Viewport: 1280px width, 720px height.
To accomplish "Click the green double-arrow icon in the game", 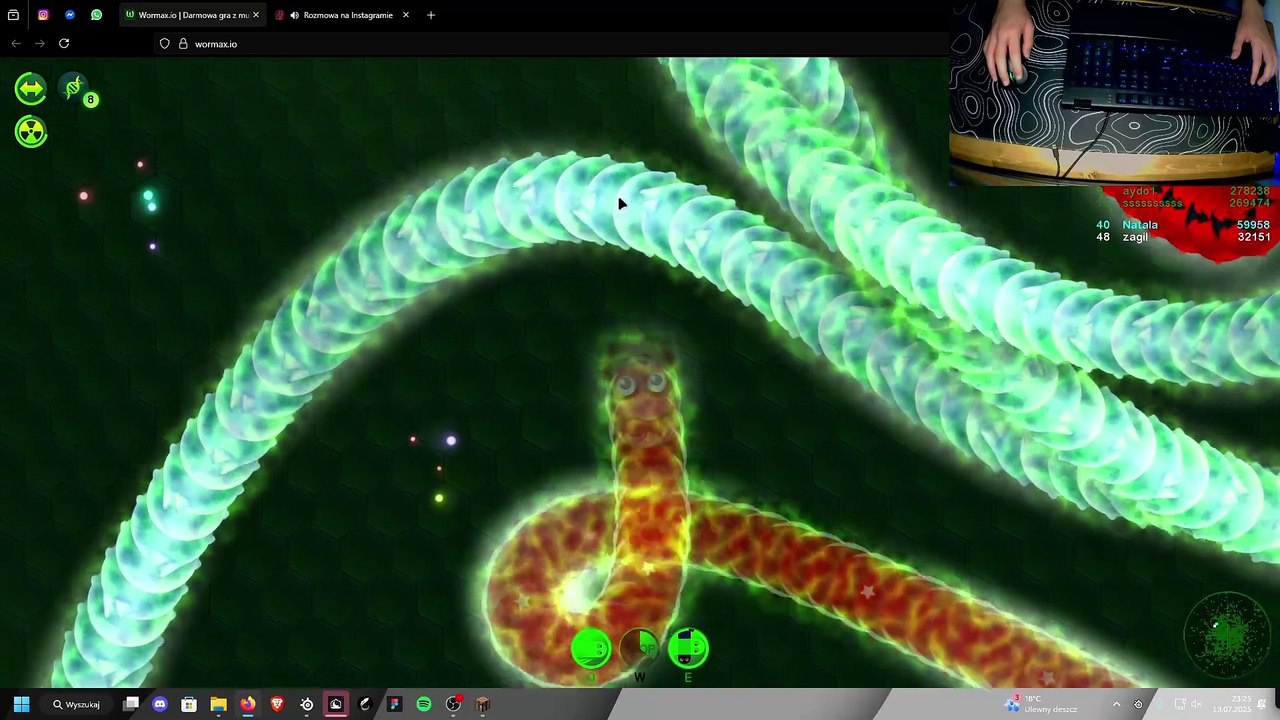I will (x=30, y=89).
